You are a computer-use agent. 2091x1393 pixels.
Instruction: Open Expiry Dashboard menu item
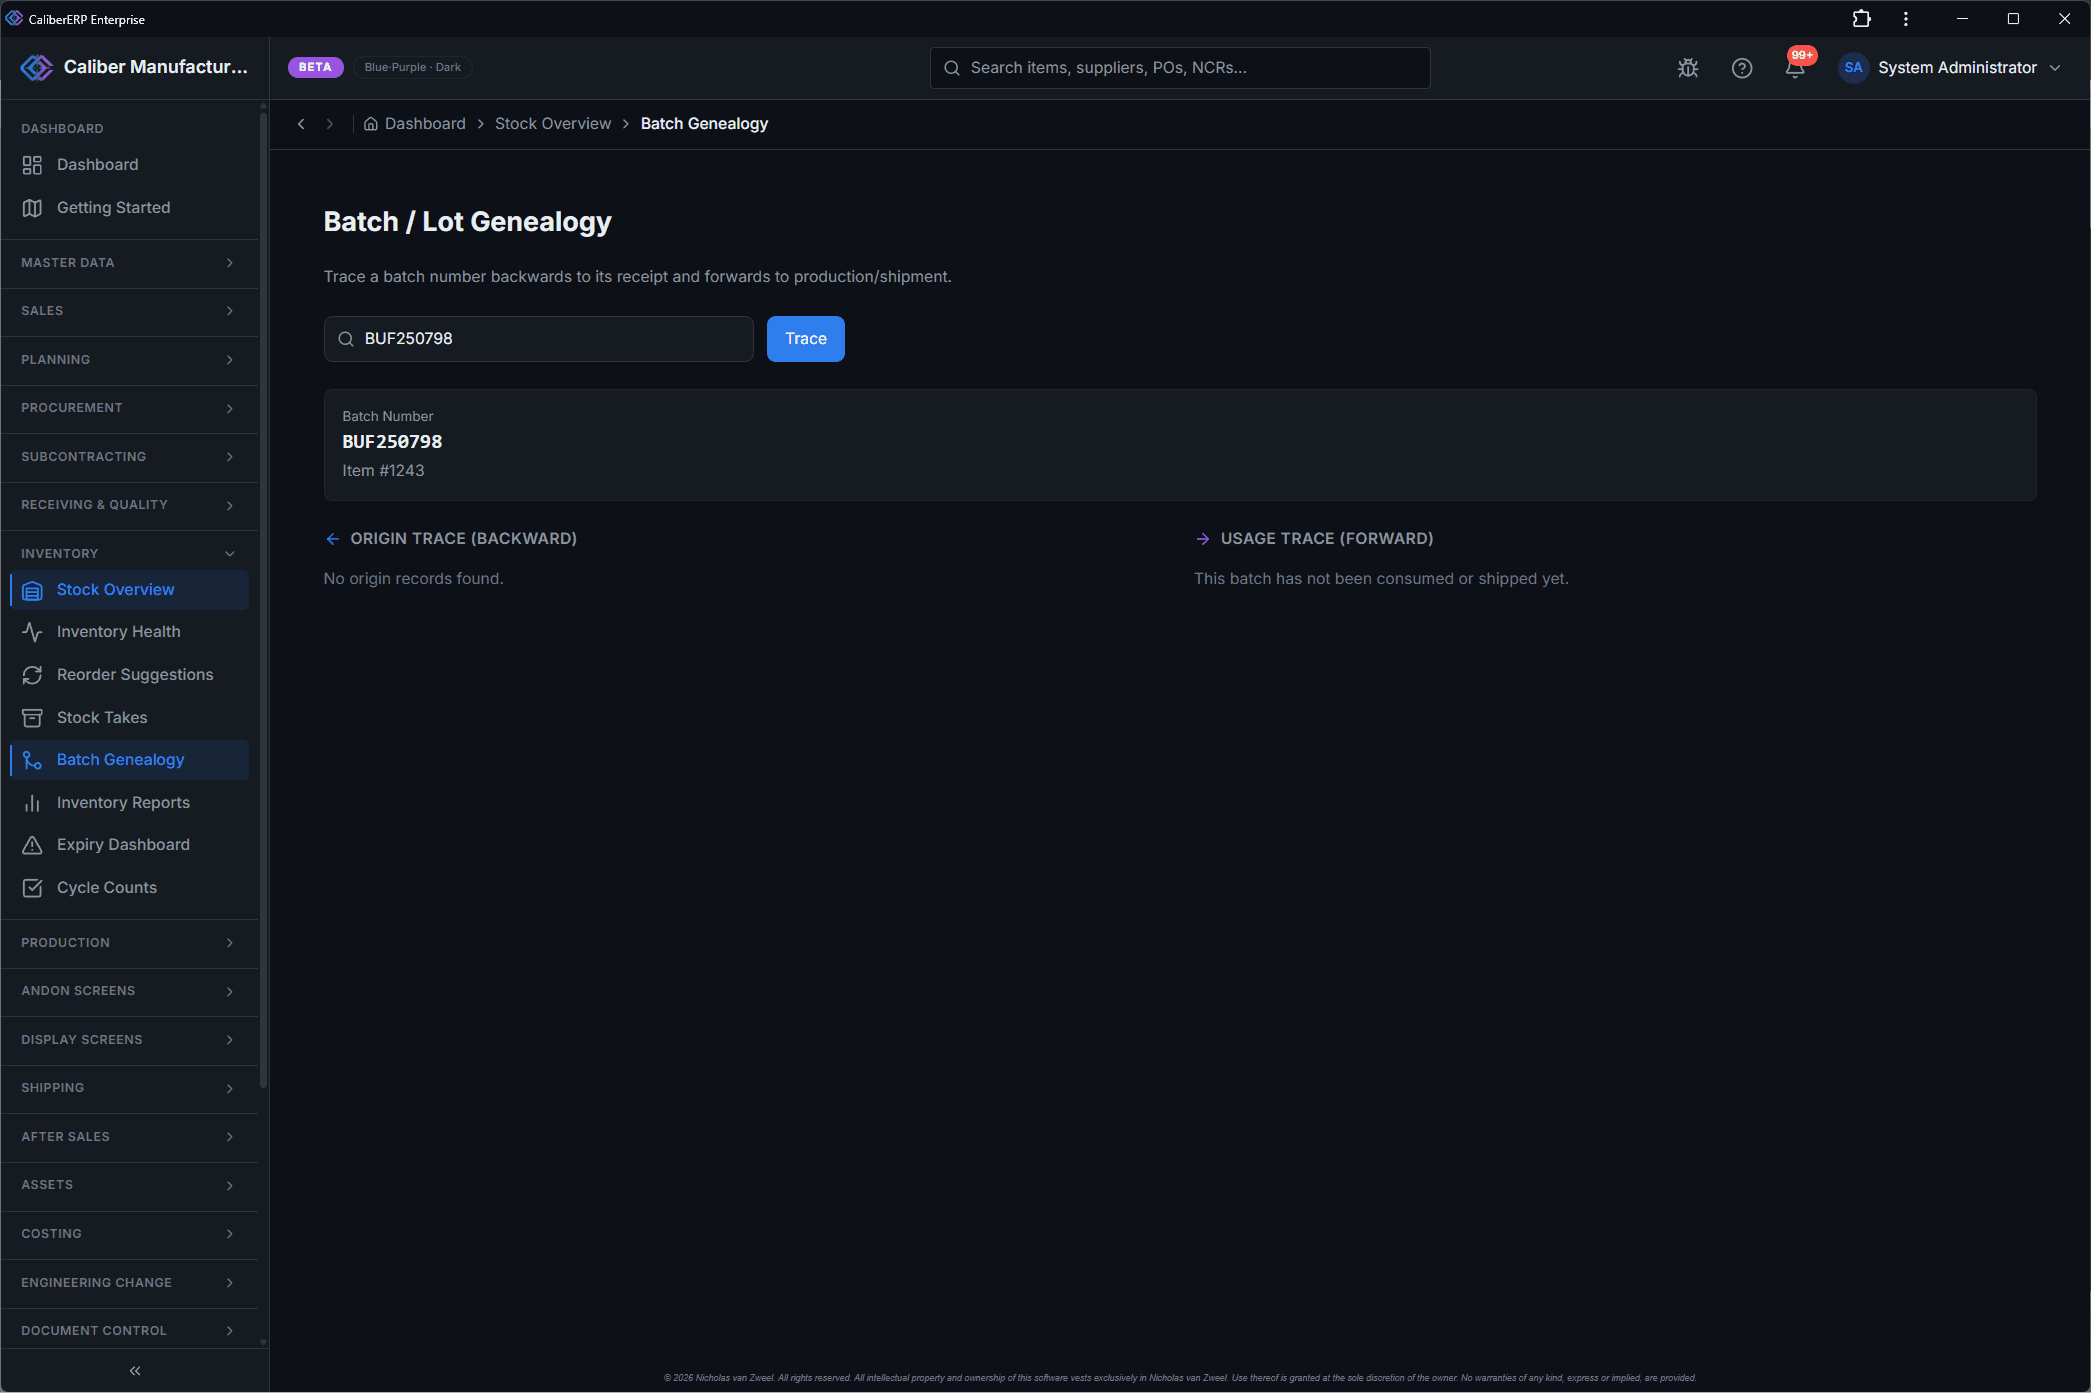click(130, 845)
